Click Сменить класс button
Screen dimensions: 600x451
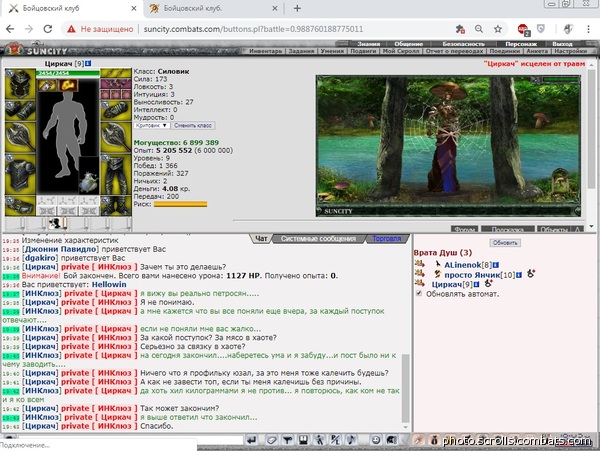coord(193,125)
